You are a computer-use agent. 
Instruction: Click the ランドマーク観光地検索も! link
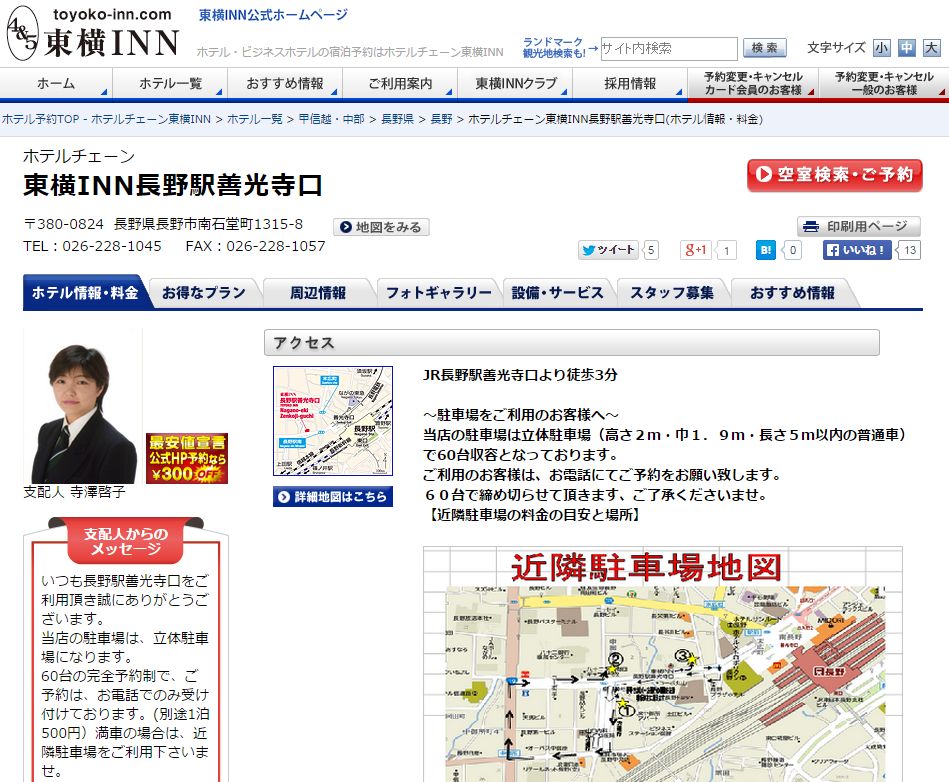(554, 48)
